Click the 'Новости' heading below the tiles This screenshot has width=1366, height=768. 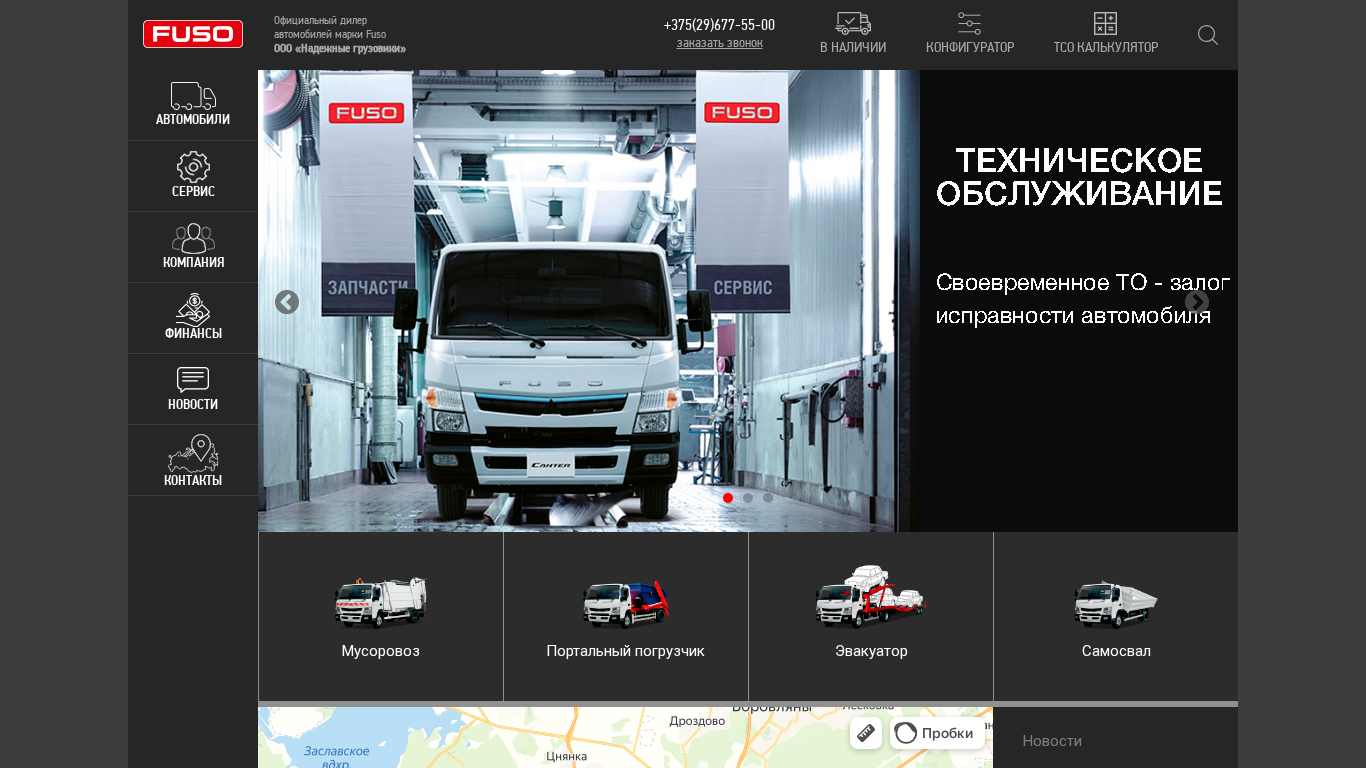point(1052,741)
